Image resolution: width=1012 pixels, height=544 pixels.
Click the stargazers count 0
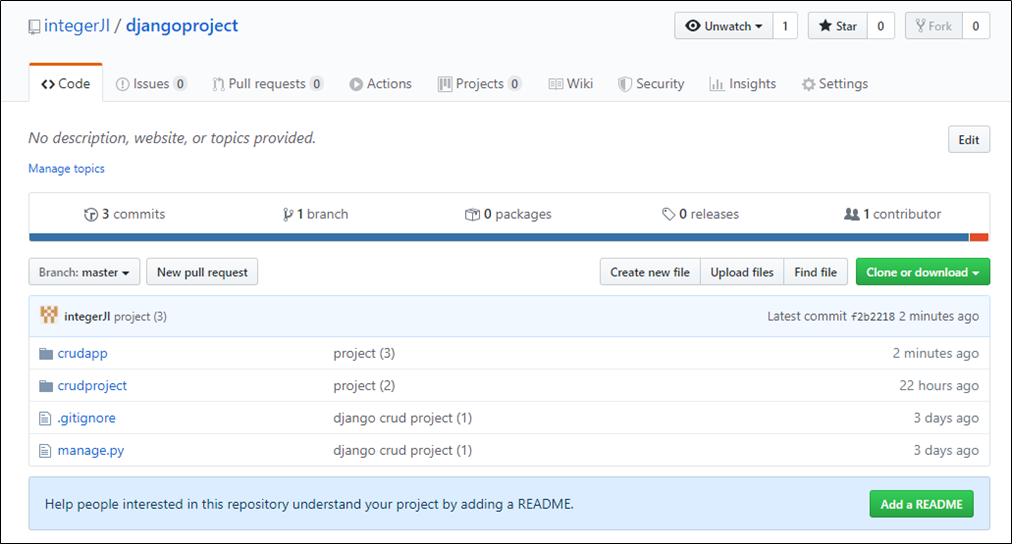coord(880,26)
